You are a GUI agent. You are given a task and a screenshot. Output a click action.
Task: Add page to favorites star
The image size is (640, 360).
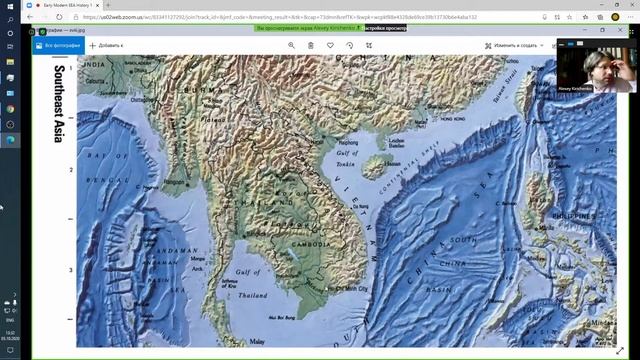[569, 17]
